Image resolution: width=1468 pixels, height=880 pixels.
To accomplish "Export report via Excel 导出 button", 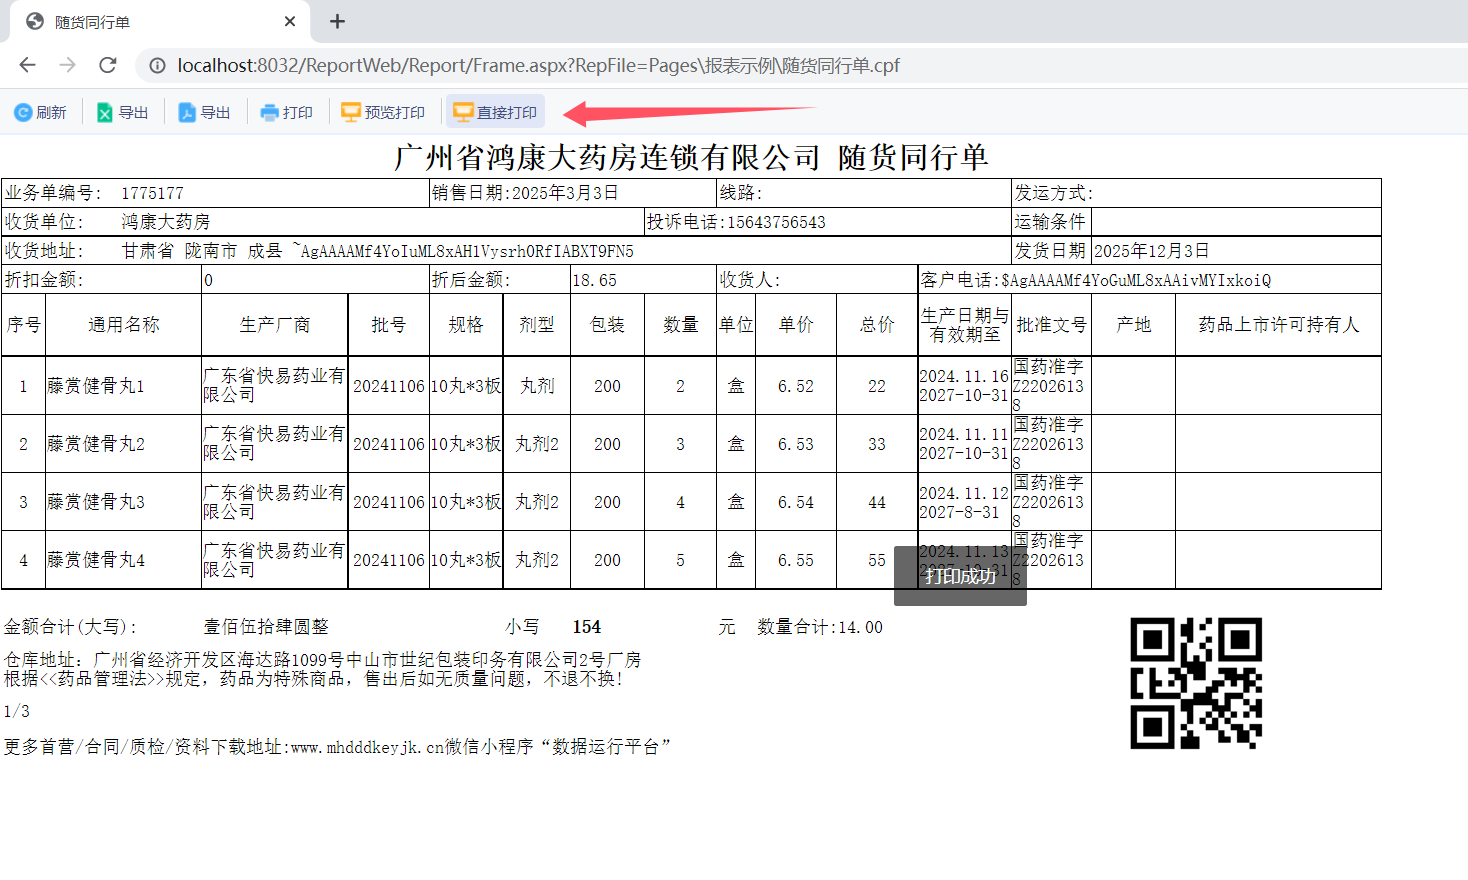I will 122,112.
